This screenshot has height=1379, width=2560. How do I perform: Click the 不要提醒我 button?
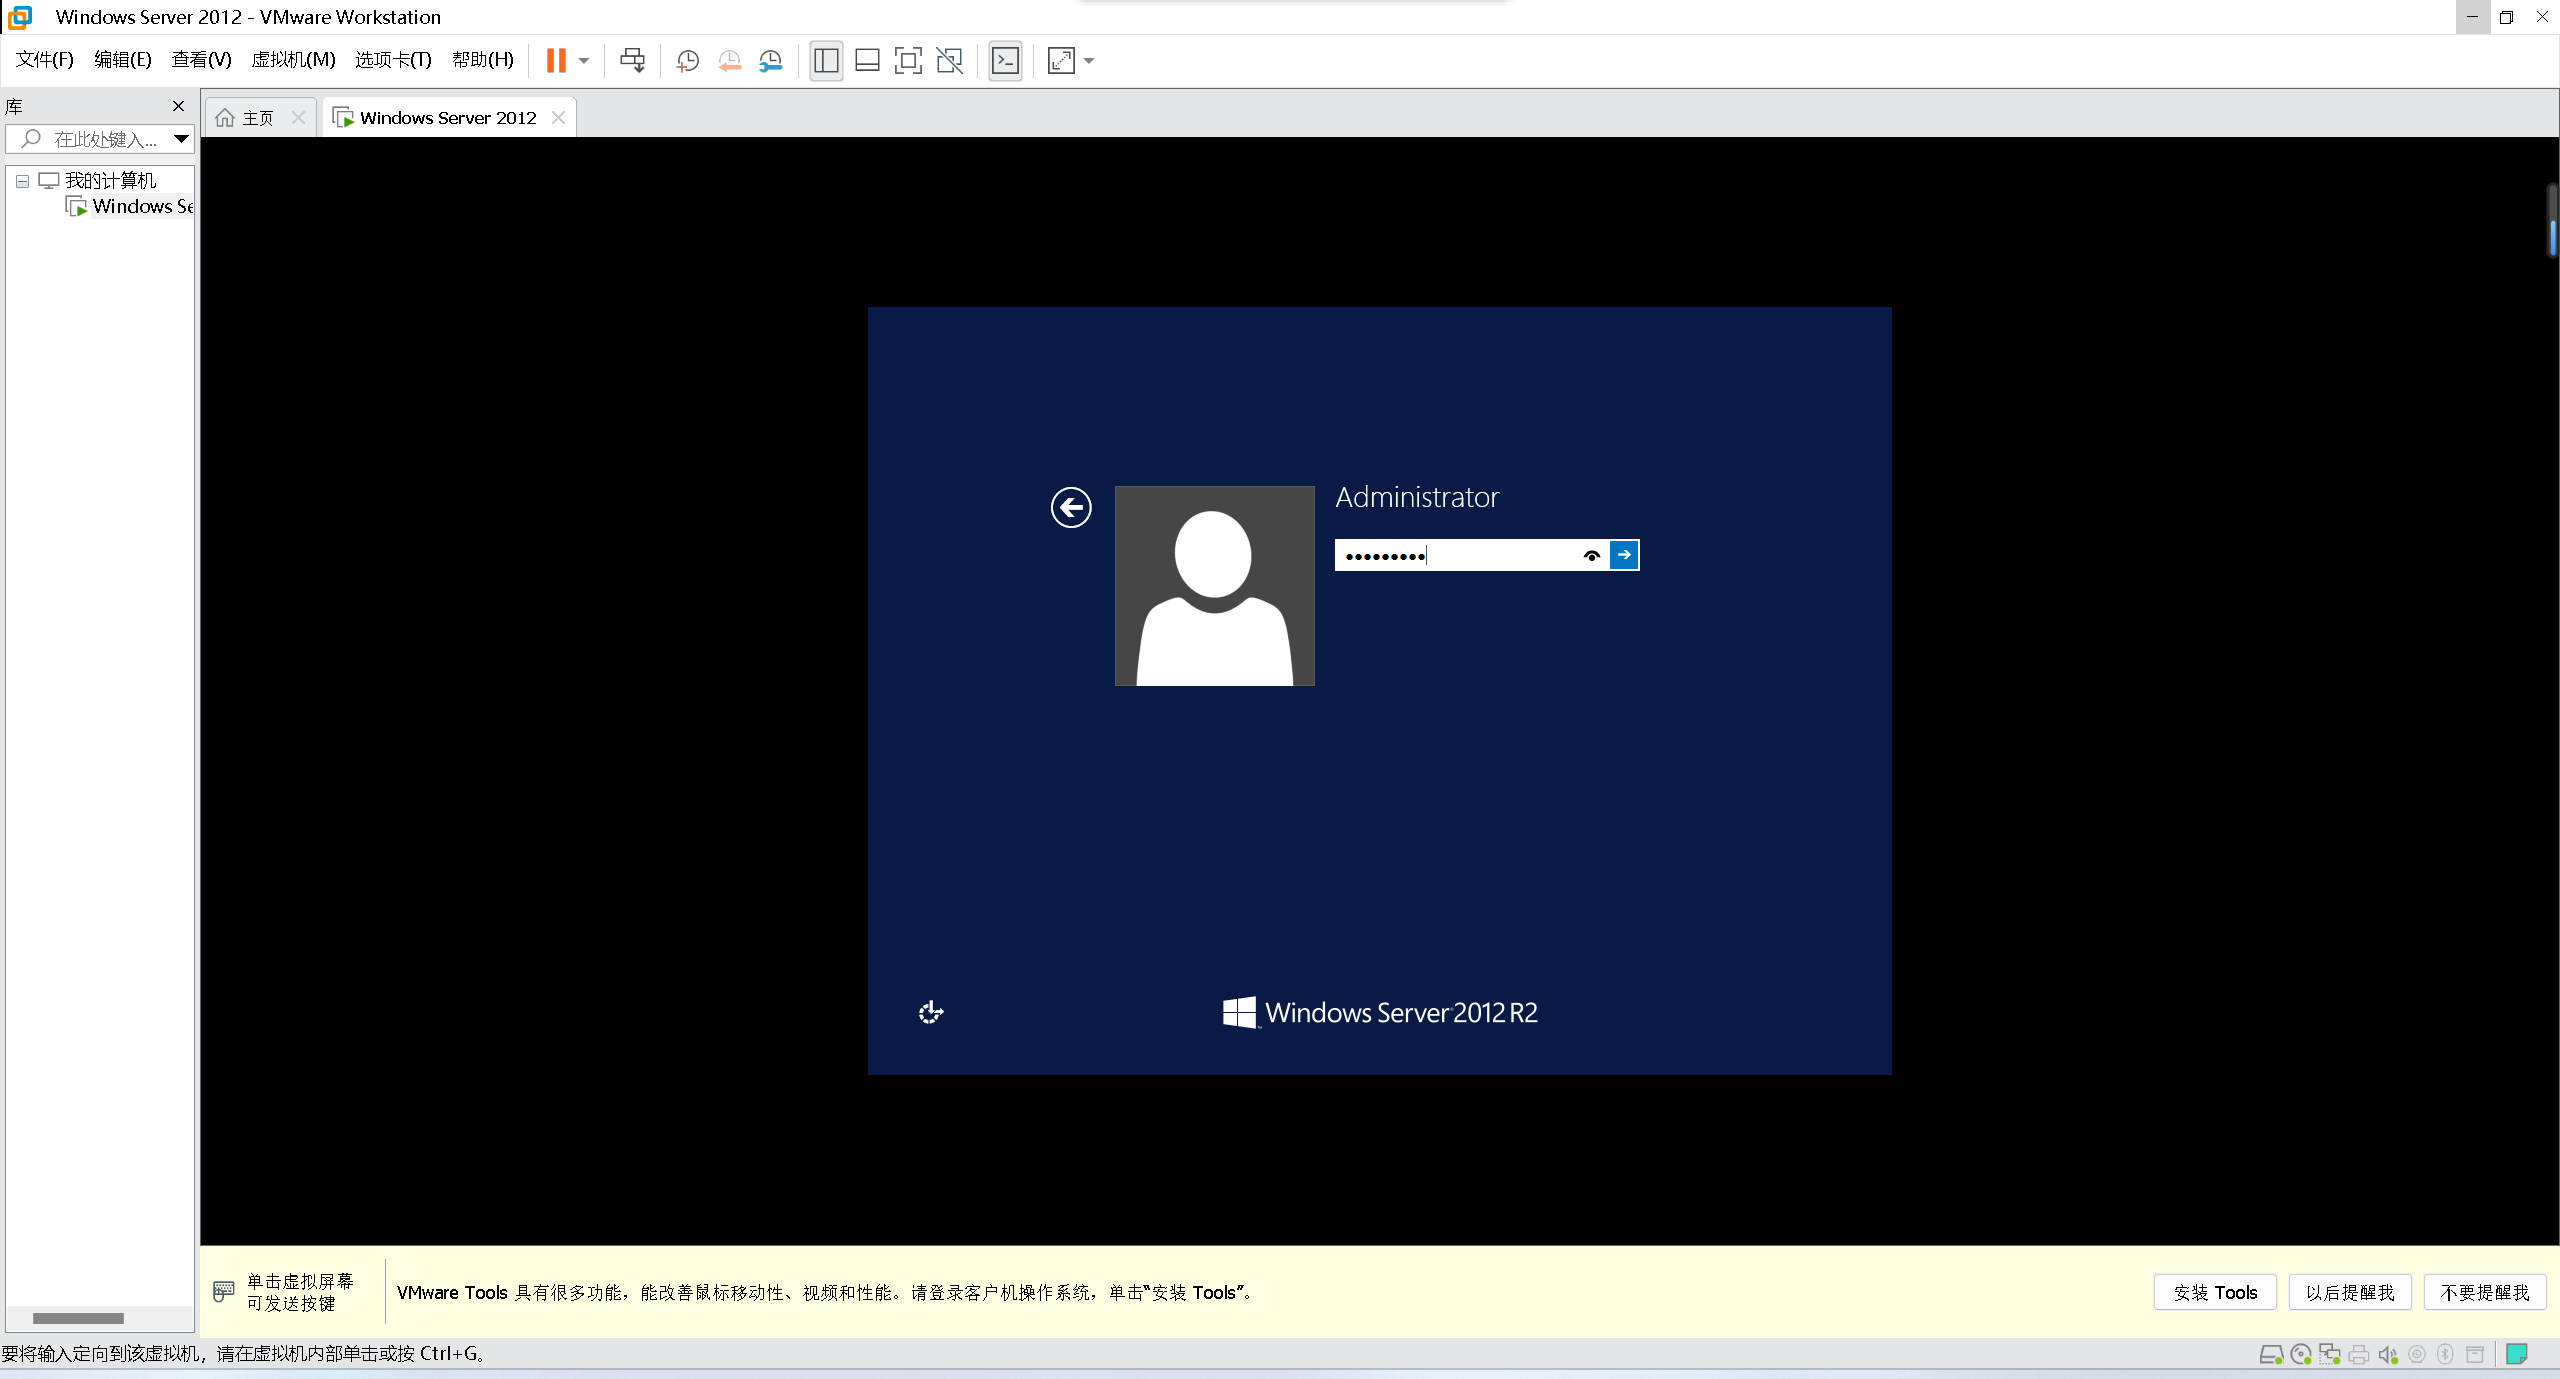[2485, 1293]
